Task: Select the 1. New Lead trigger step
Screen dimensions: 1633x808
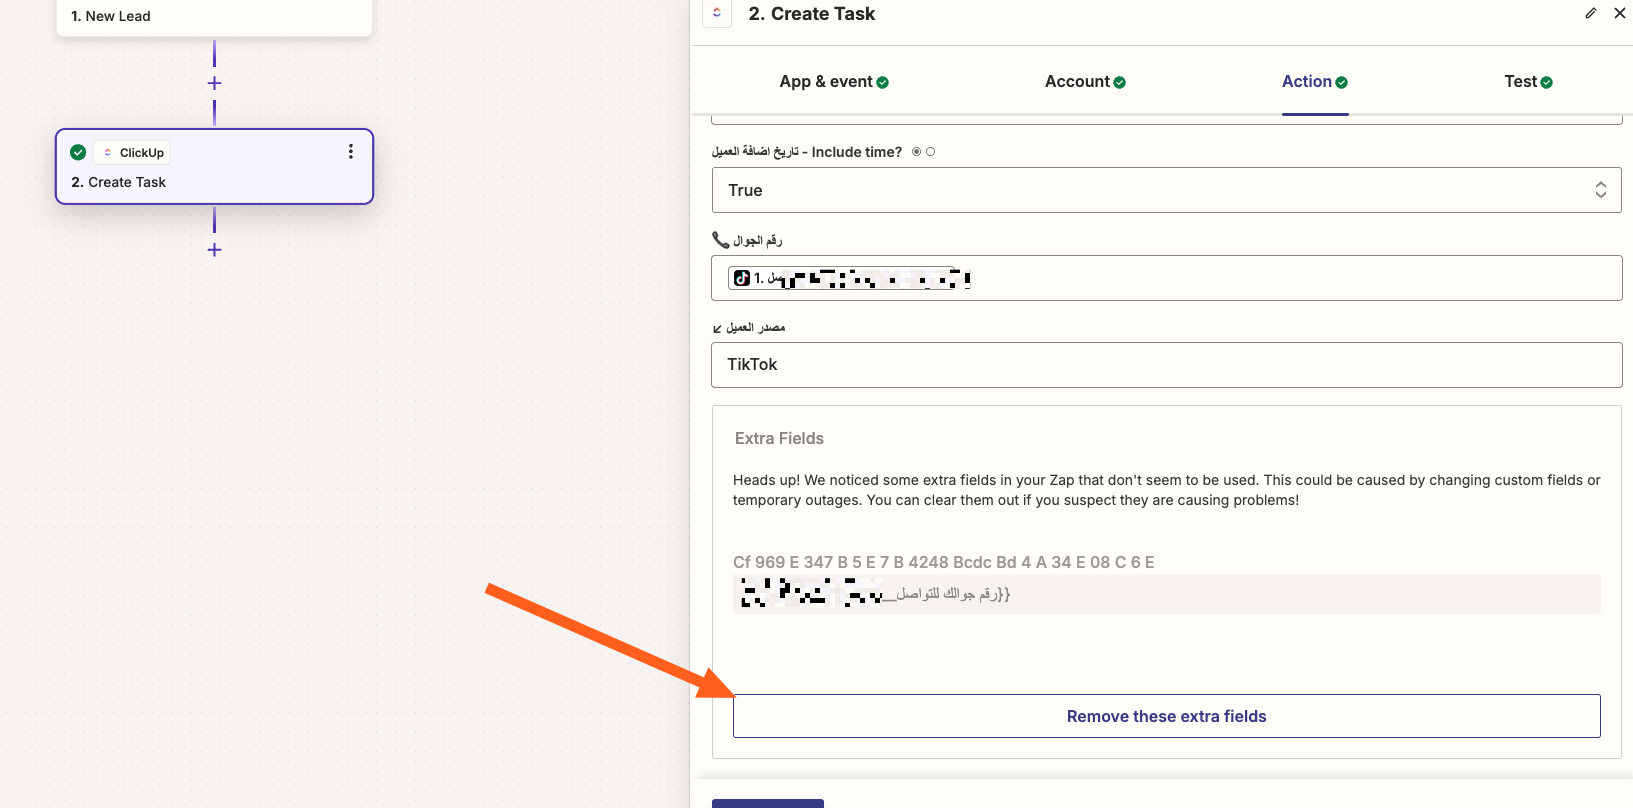Action: [214, 17]
